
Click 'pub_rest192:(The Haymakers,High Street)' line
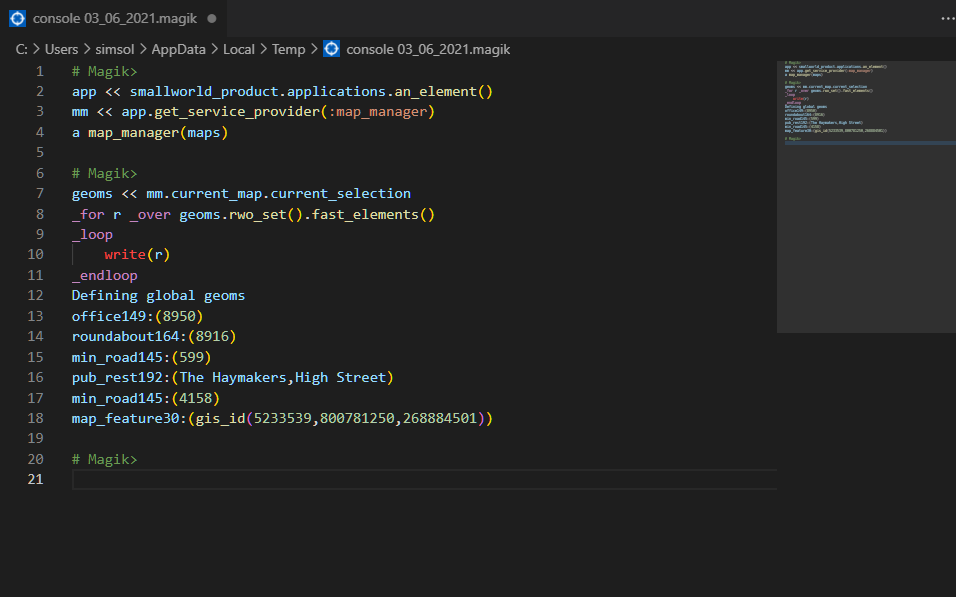pos(233,377)
